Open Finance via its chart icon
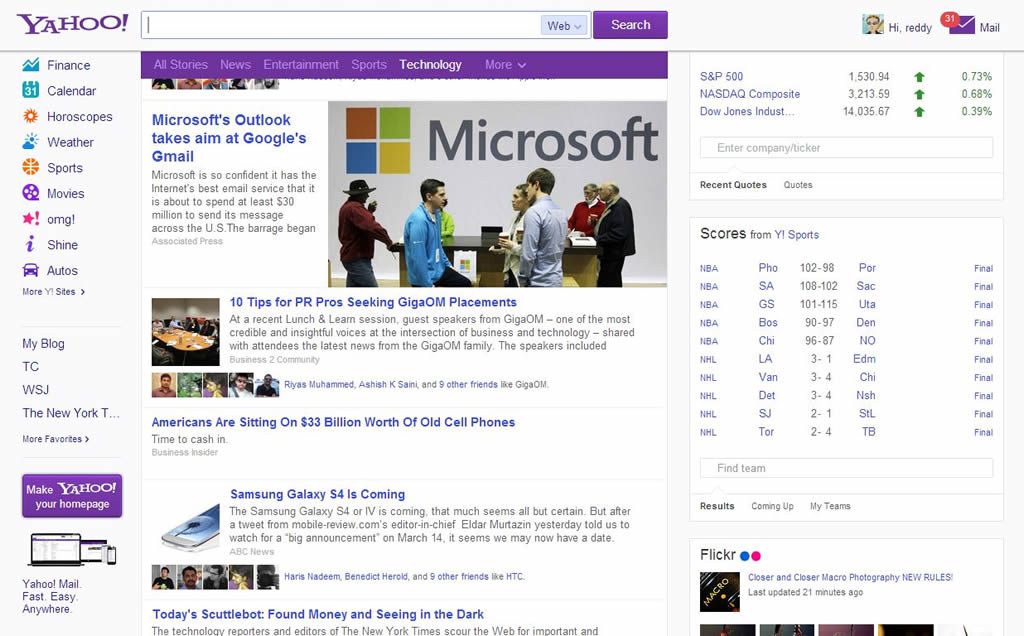The height and width of the screenshot is (636, 1024). 31,65
